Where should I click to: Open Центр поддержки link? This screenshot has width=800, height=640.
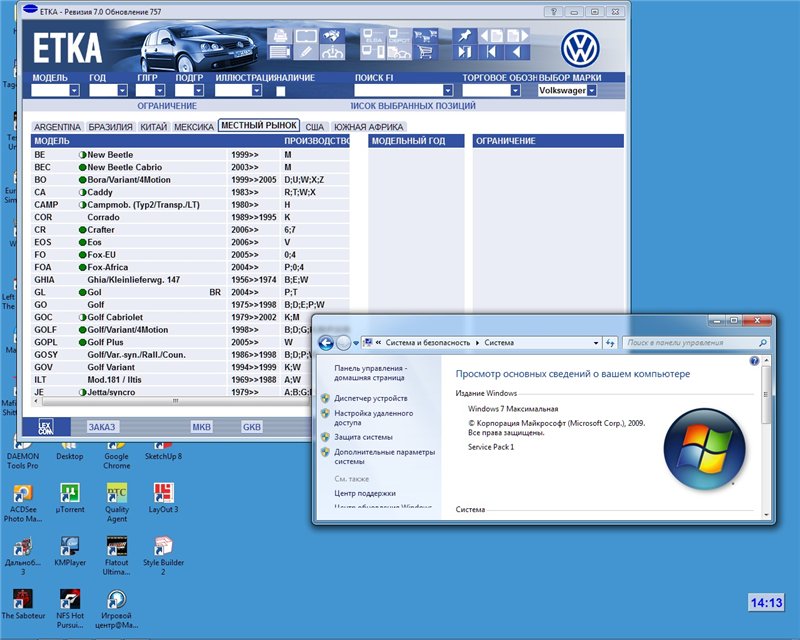tap(365, 493)
